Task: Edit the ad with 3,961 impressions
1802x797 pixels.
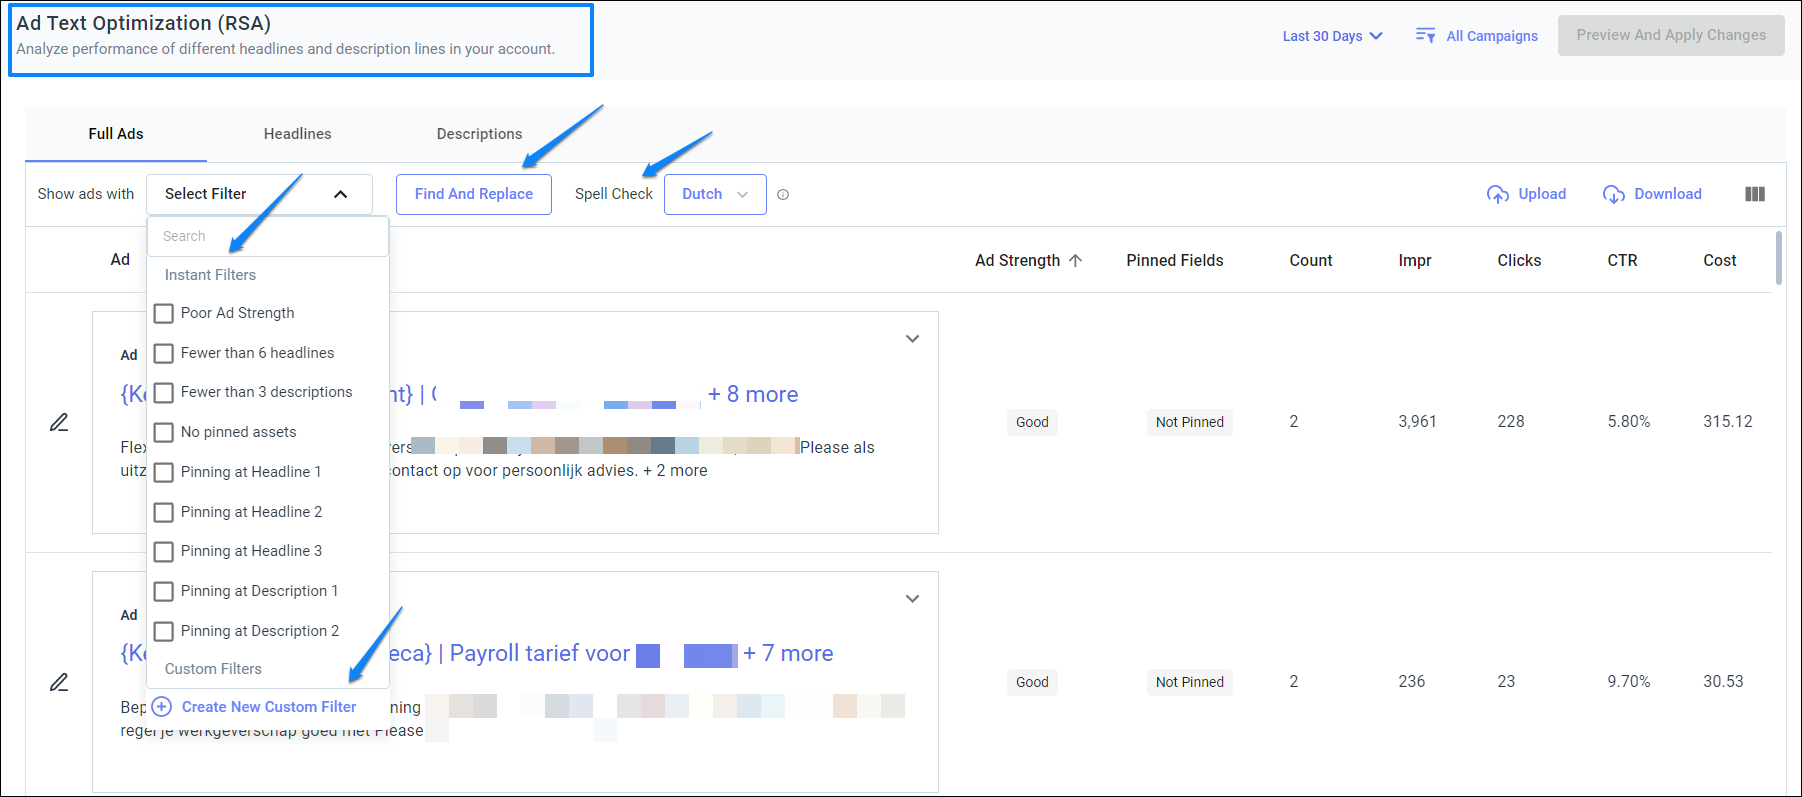Action: pyautogui.click(x=59, y=422)
